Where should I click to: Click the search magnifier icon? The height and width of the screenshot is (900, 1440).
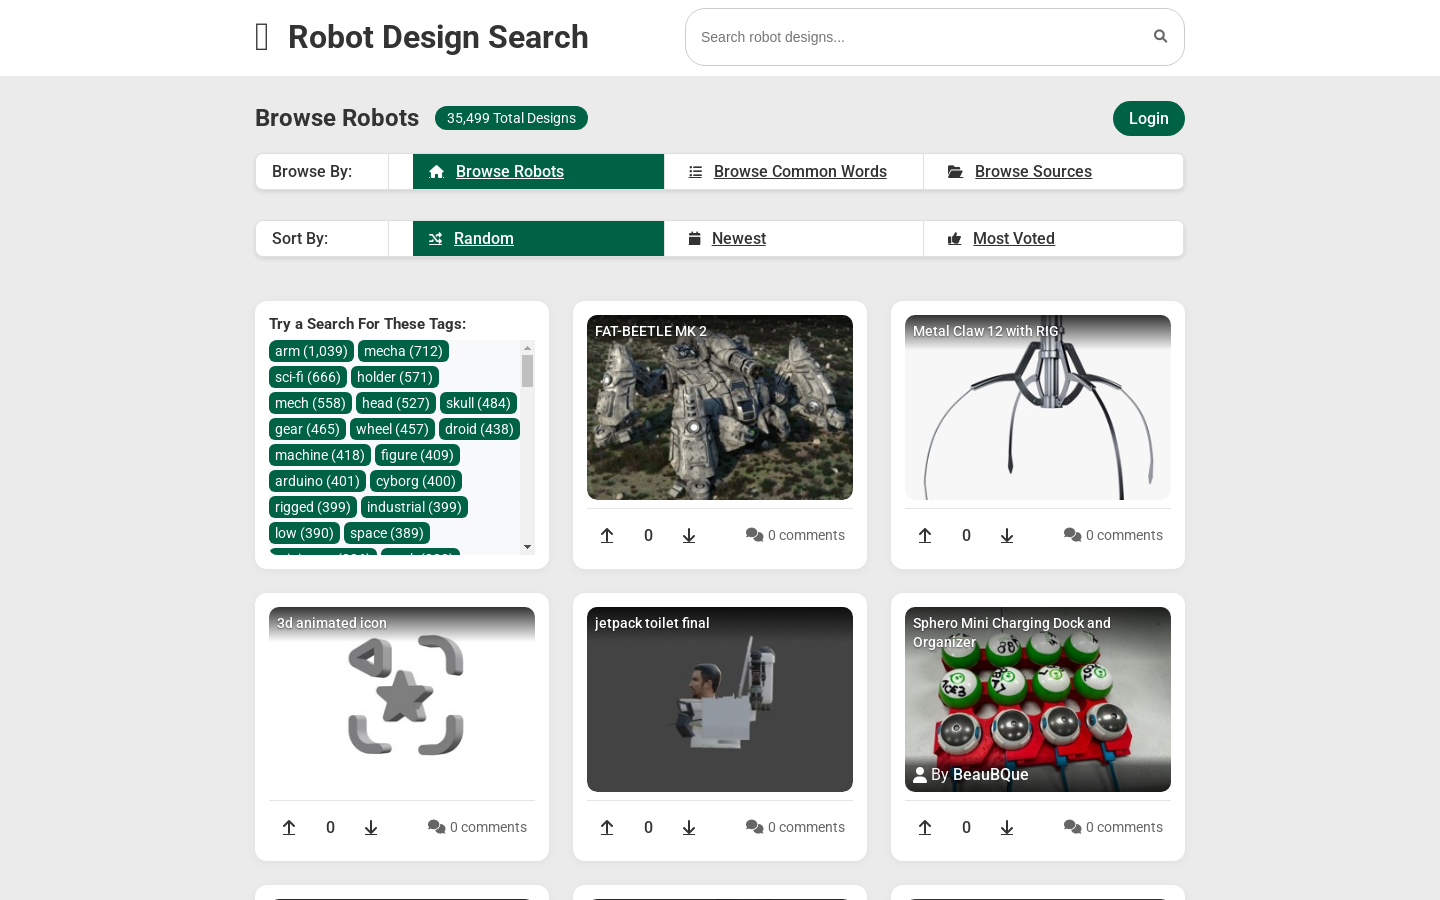click(1160, 37)
